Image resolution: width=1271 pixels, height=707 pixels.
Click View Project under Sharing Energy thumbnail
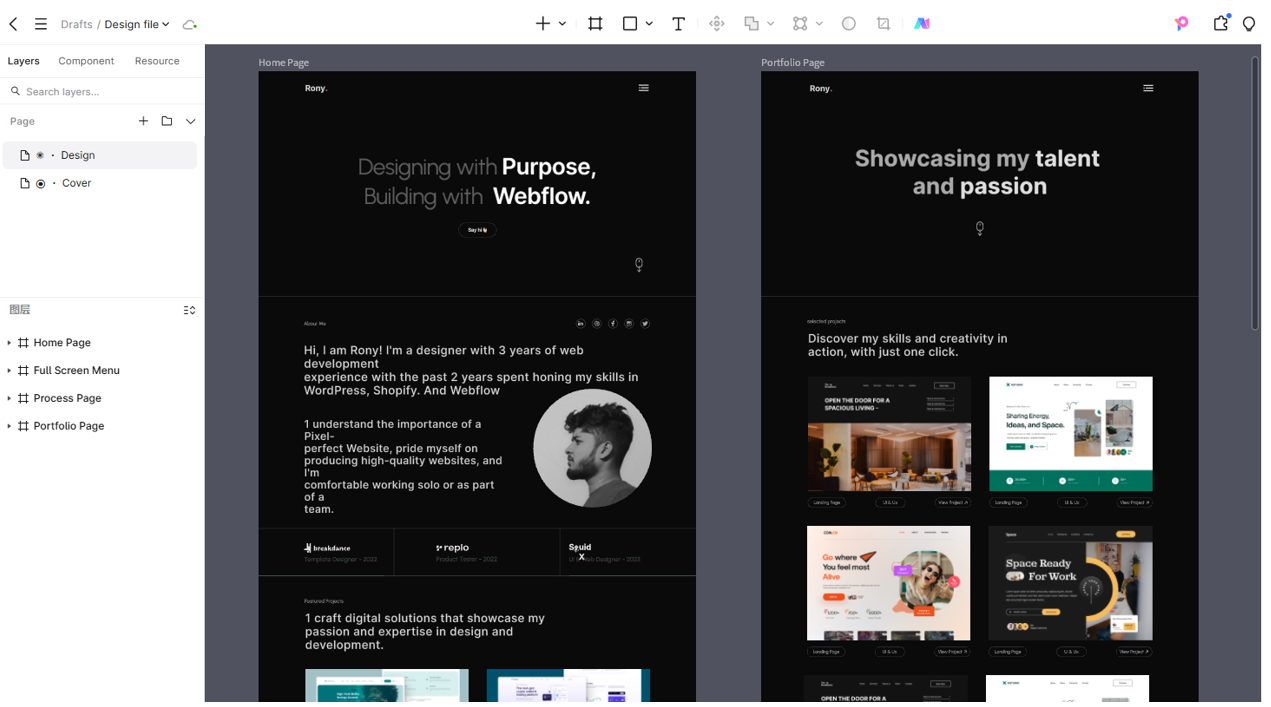[x=1134, y=503]
